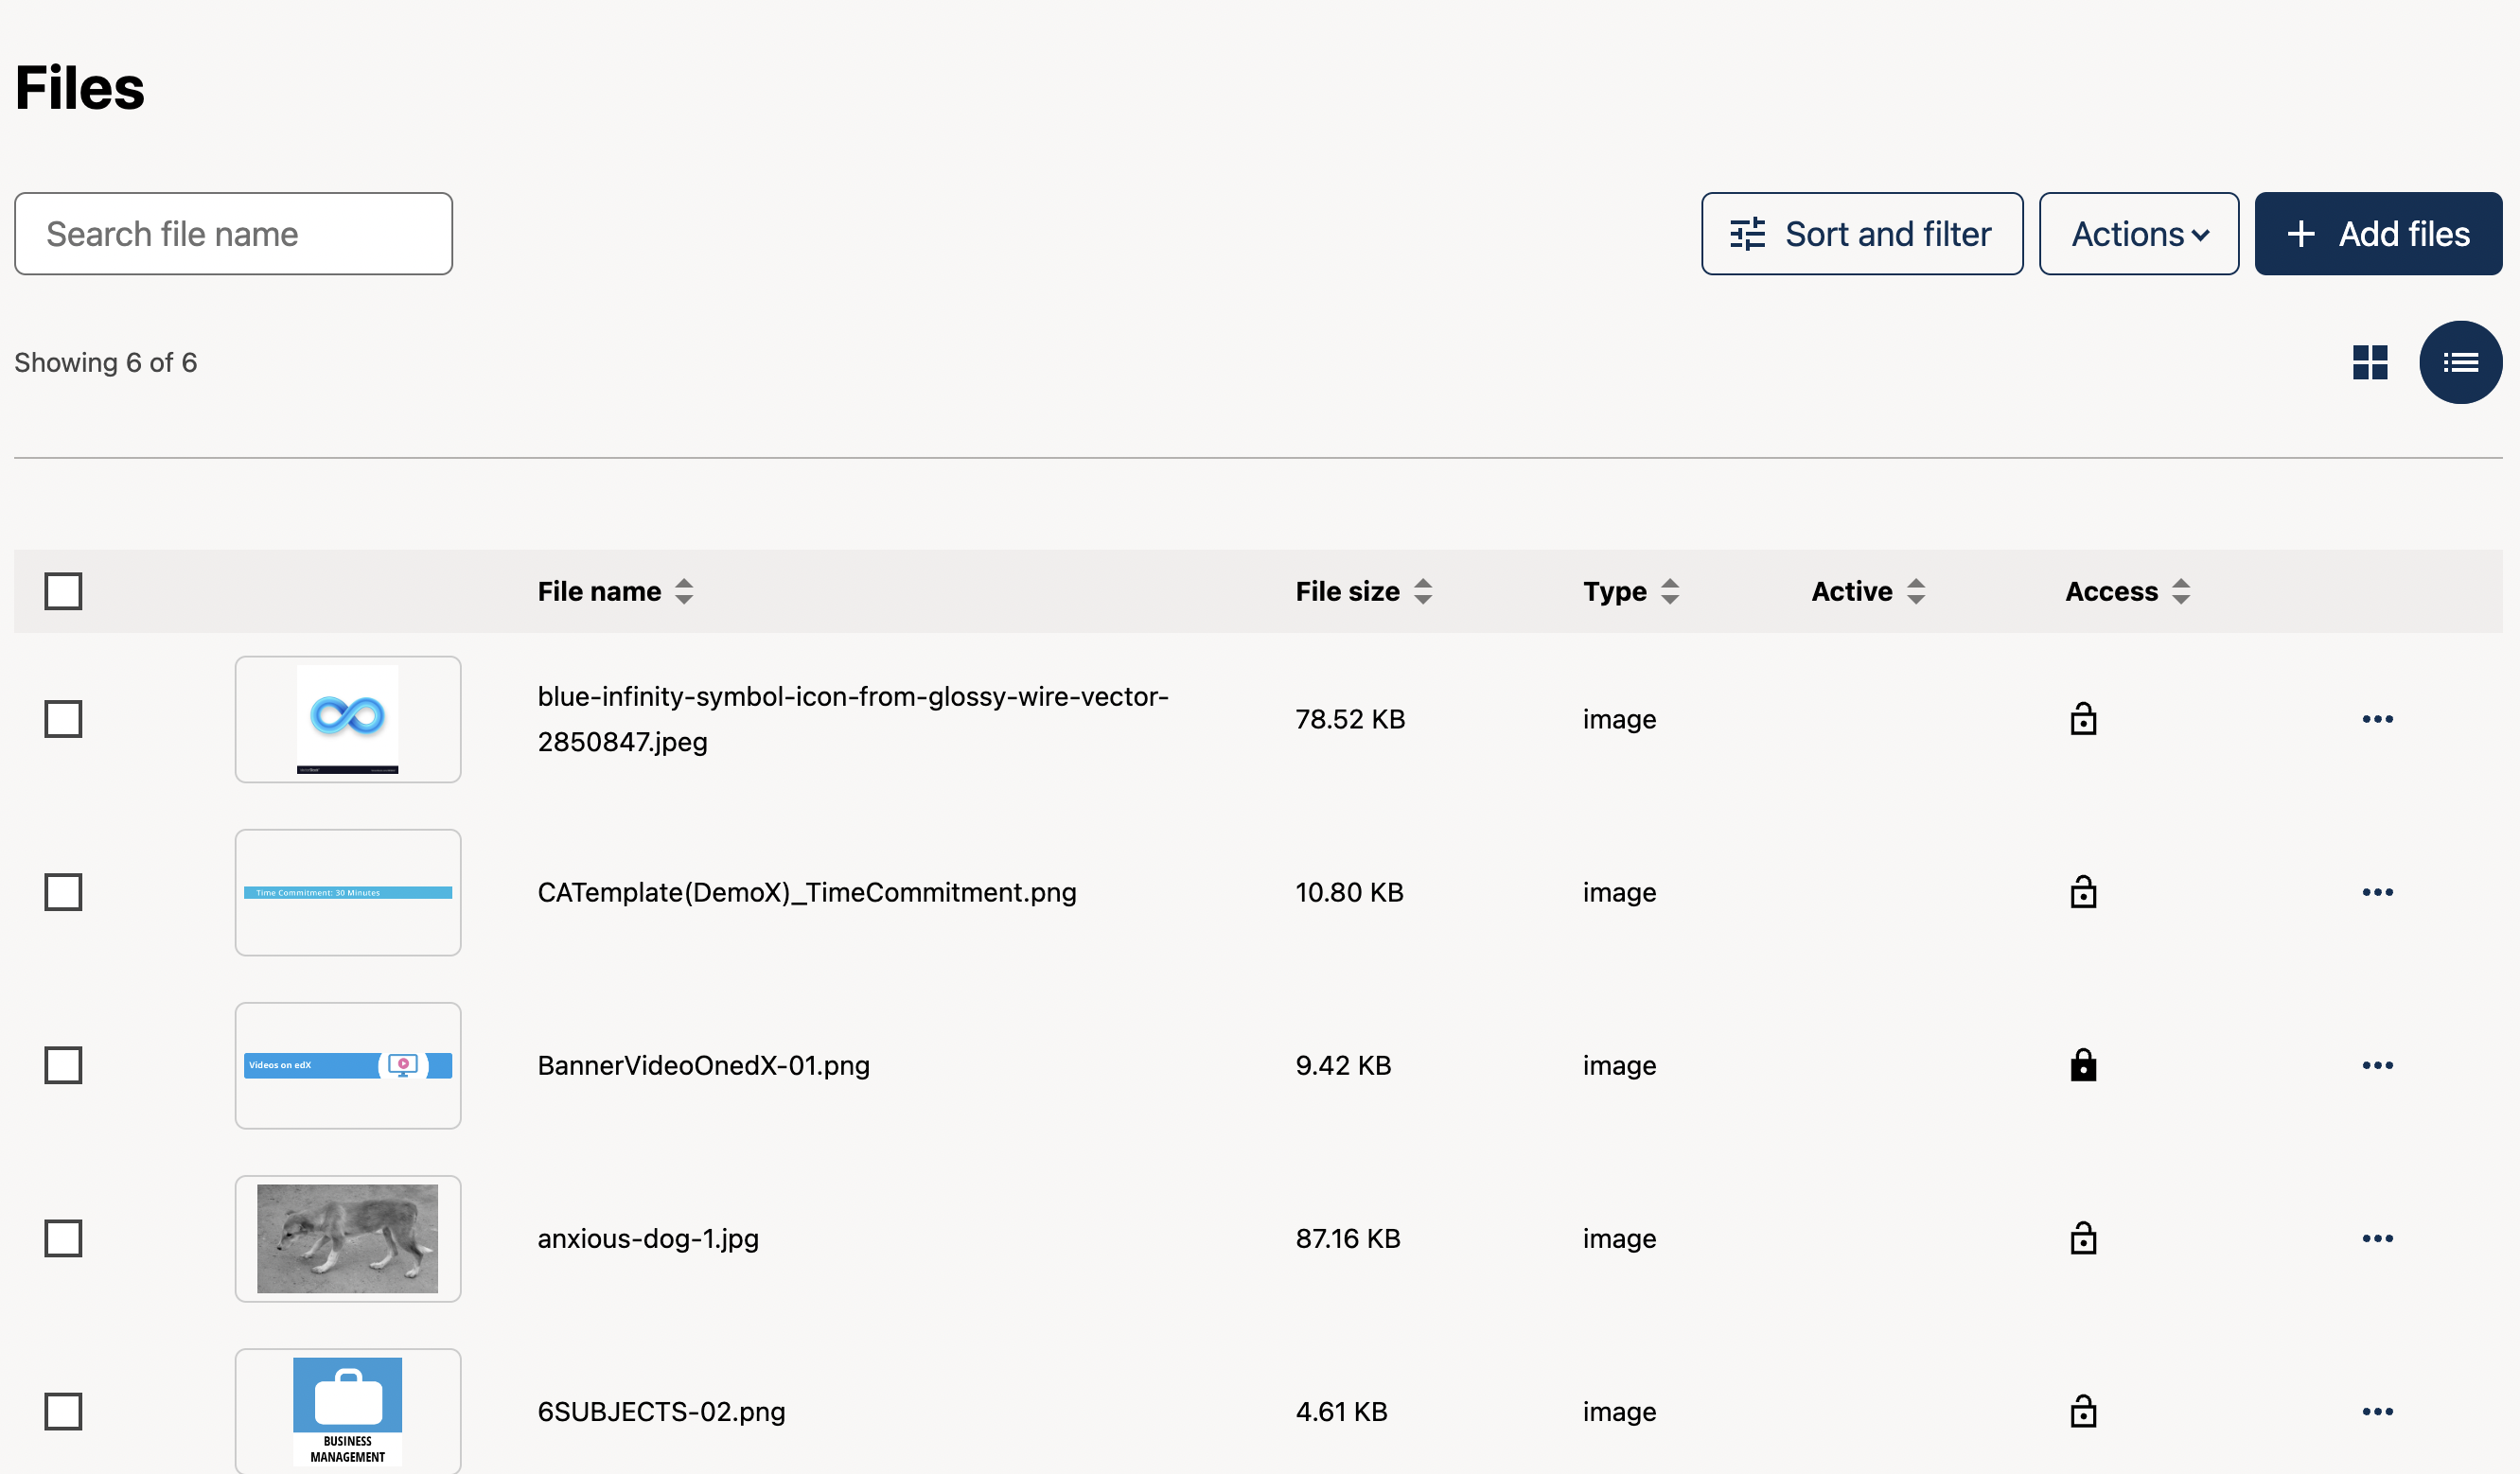Click the Add files button
Viewport: 2520px width, 1474px height.
(2377, 234)
